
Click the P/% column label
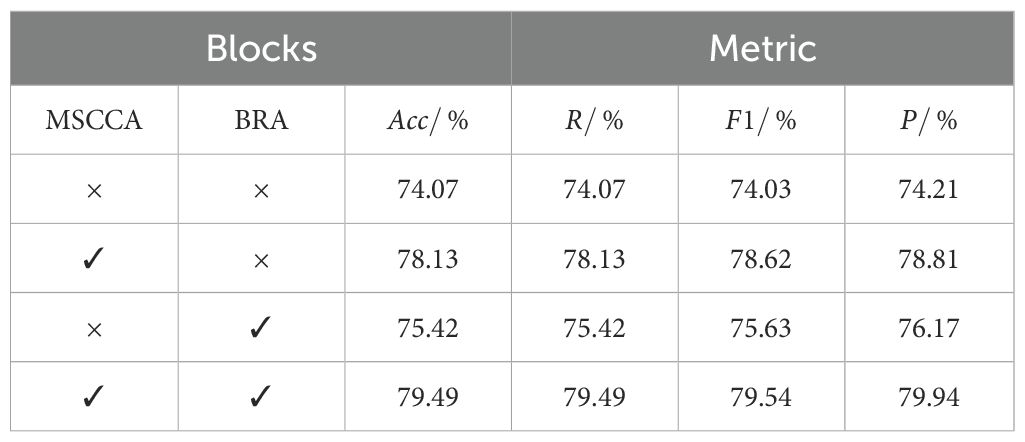929,121
